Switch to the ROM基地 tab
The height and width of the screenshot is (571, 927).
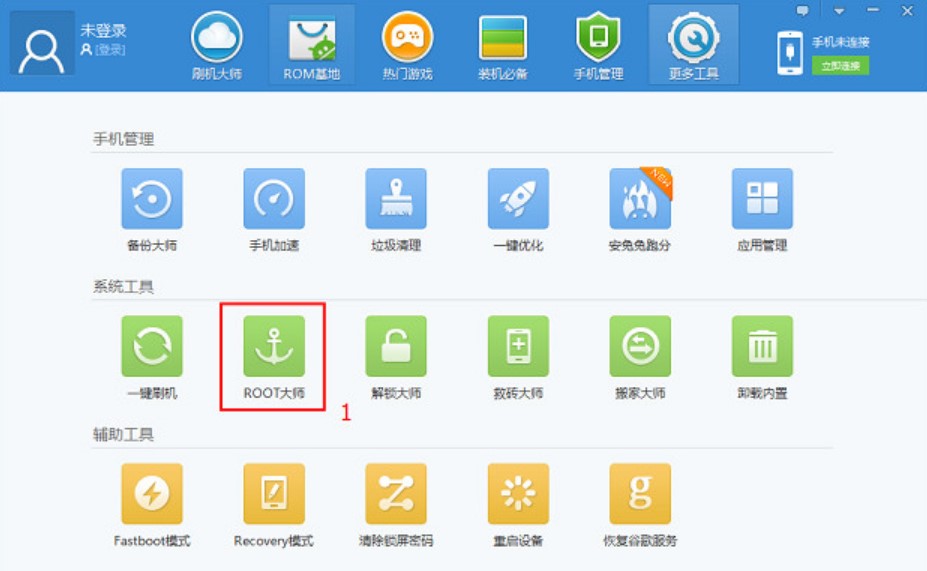(312, 46)
